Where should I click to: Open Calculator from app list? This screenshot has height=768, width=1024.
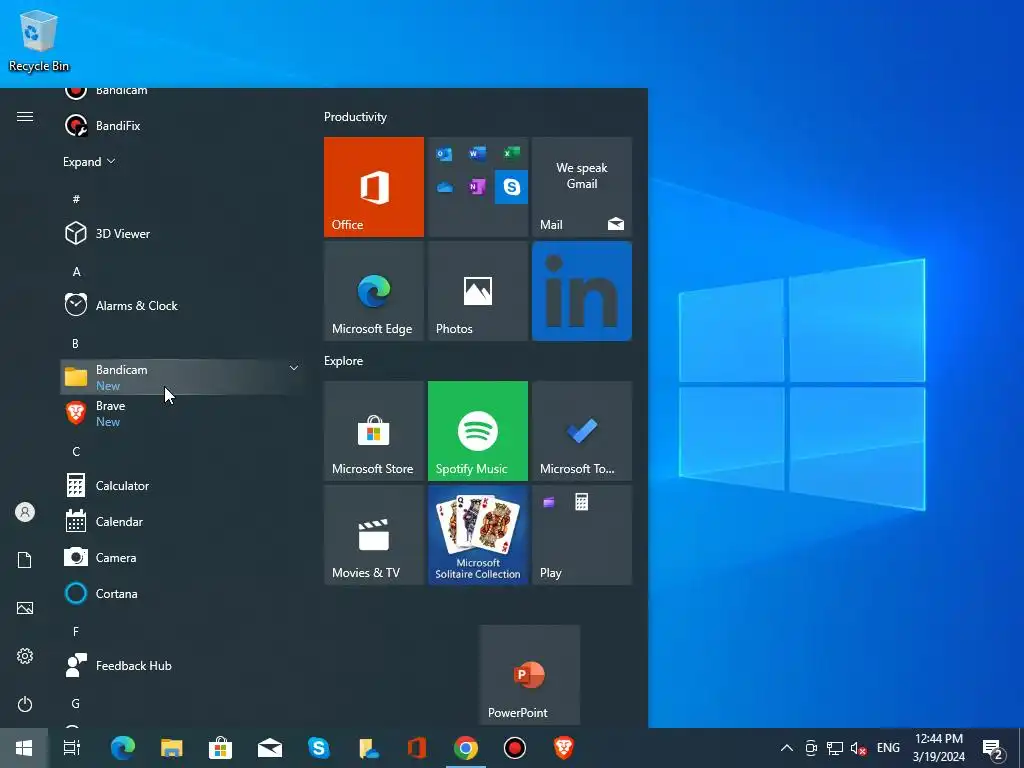182,485
